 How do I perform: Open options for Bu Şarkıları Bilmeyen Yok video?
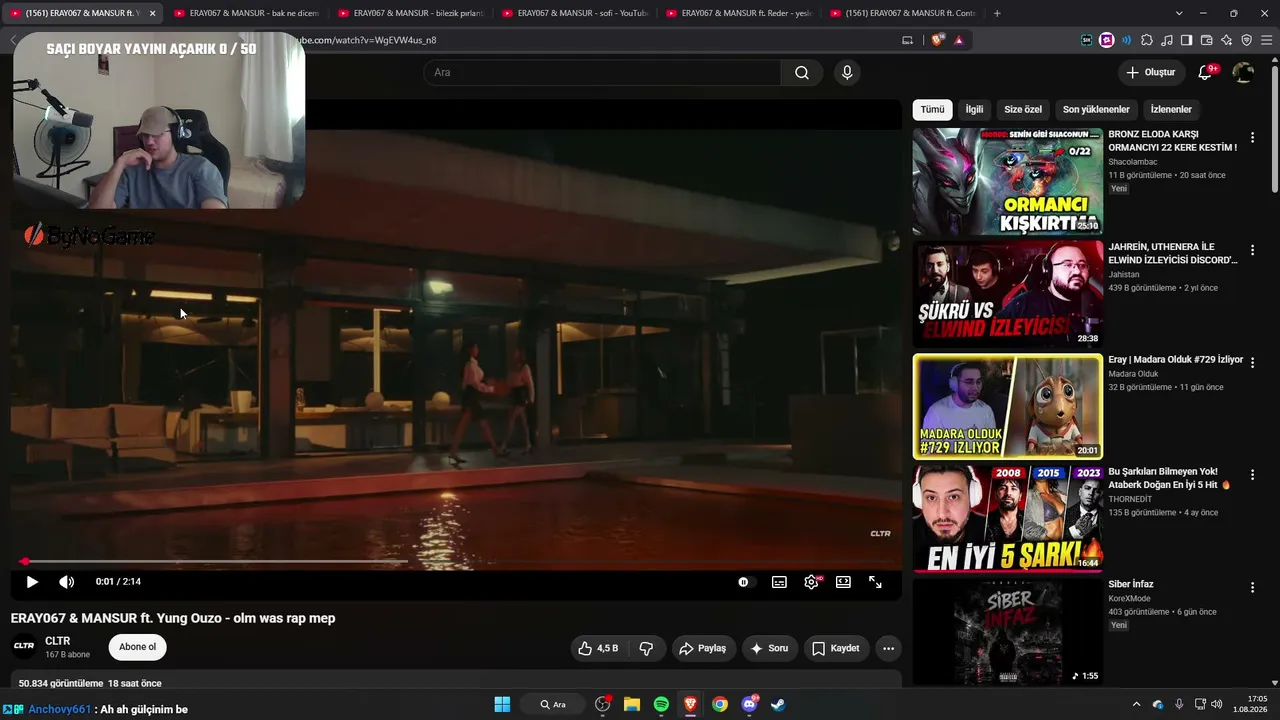[1252, 475]
